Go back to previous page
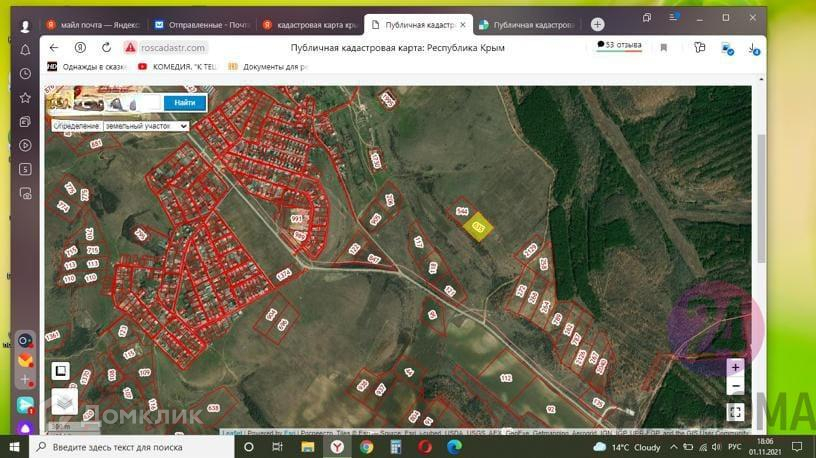Screen dimensions: 816x458 click(54, 48)
